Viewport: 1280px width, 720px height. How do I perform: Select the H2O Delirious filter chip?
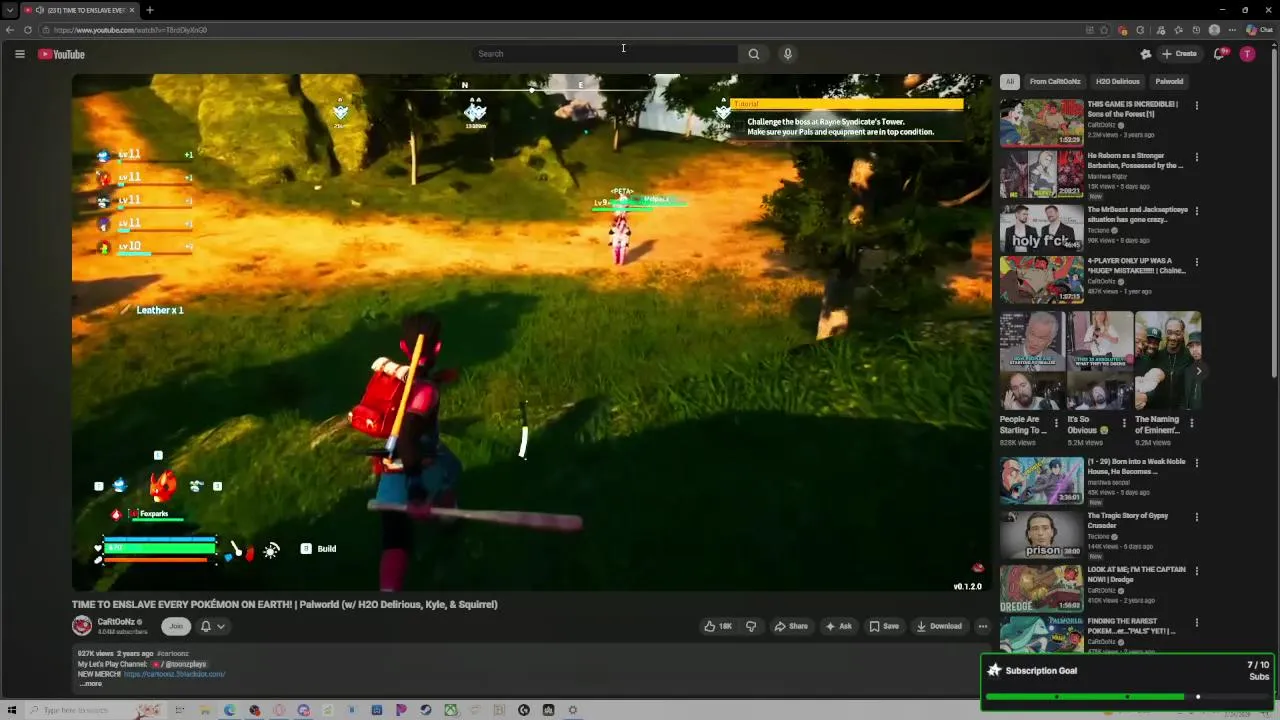[x=1117, y=81]
